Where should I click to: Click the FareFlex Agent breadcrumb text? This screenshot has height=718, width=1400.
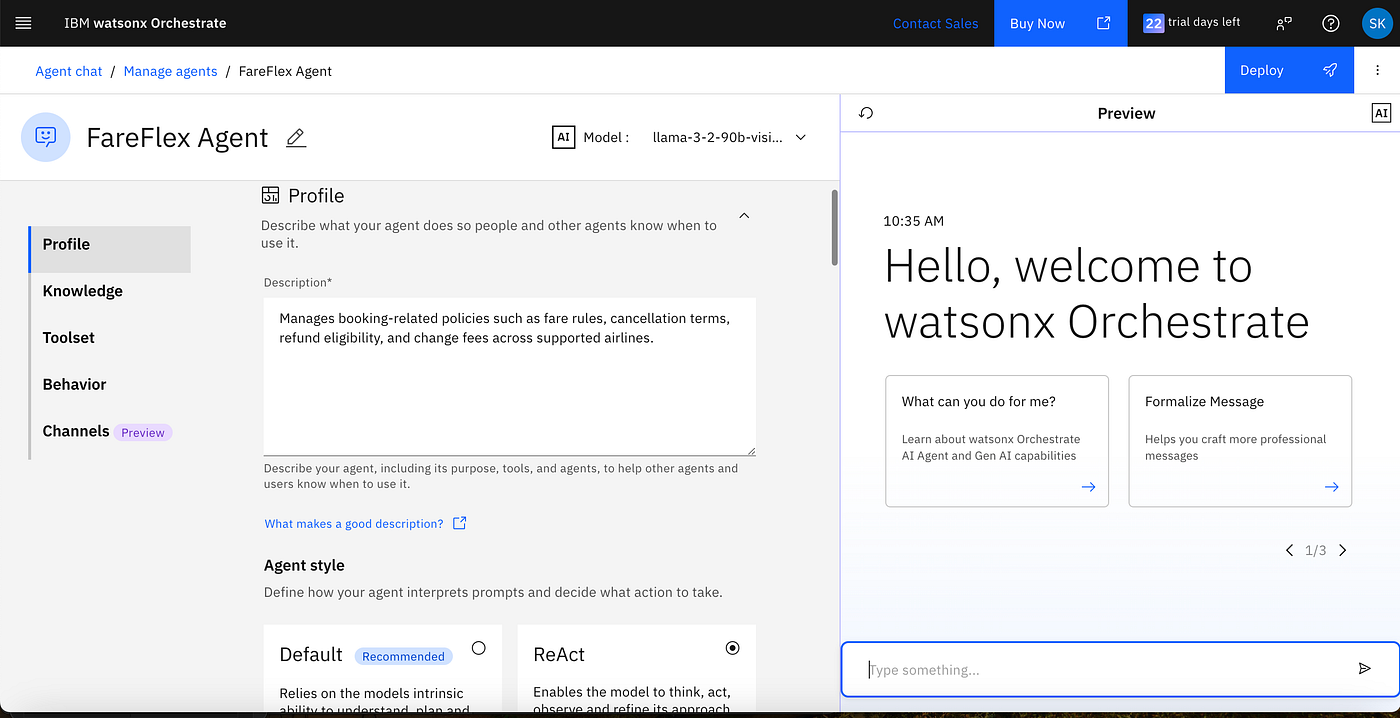(x=285, y=71)
